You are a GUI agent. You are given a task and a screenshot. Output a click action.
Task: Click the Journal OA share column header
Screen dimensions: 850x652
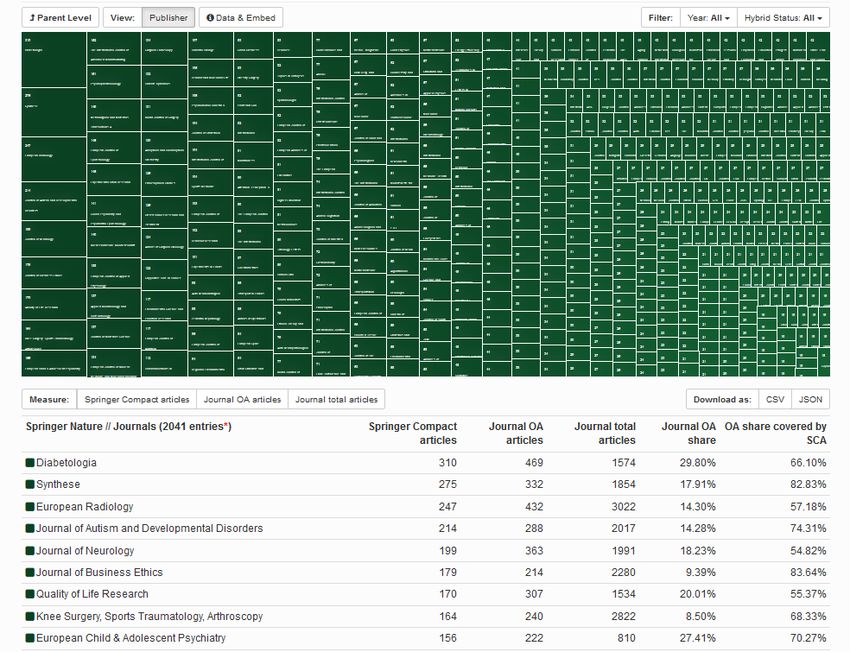(x=688, y=433)
